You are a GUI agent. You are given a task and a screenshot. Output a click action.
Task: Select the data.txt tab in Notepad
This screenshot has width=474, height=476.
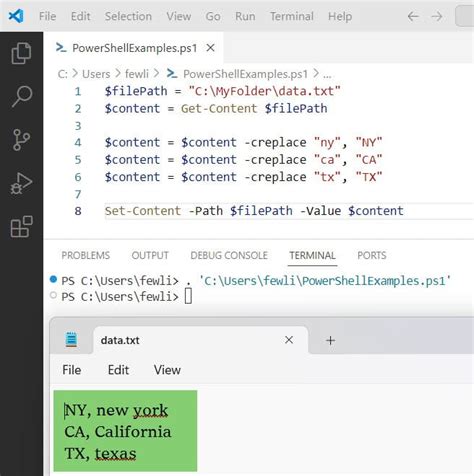click(x=200, y=340)
